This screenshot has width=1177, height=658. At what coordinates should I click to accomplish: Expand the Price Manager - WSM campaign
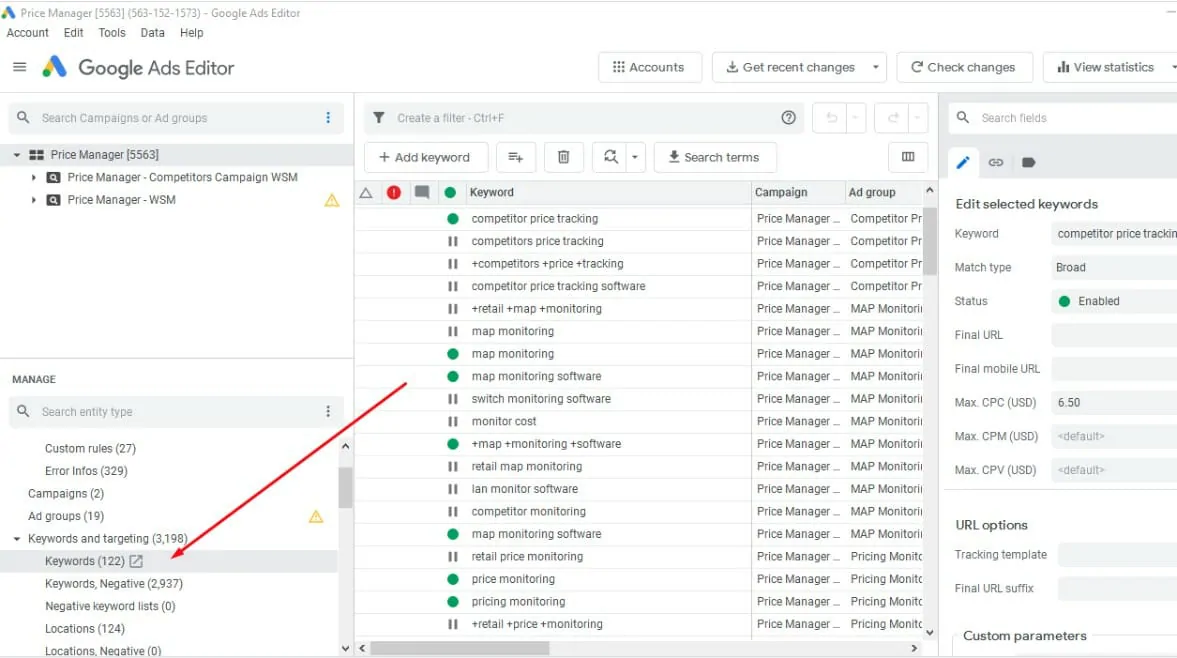[33, 200]
